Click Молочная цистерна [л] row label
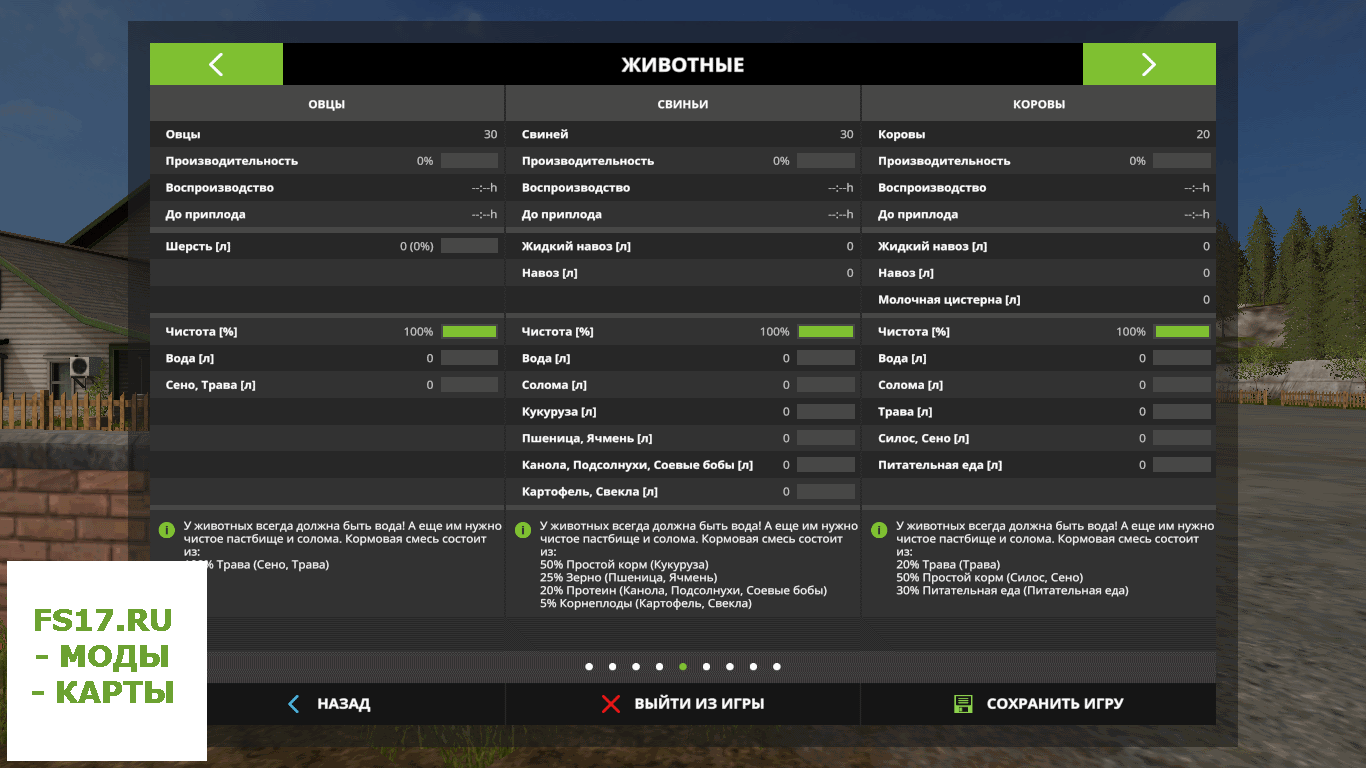 [x=949, y=300]
